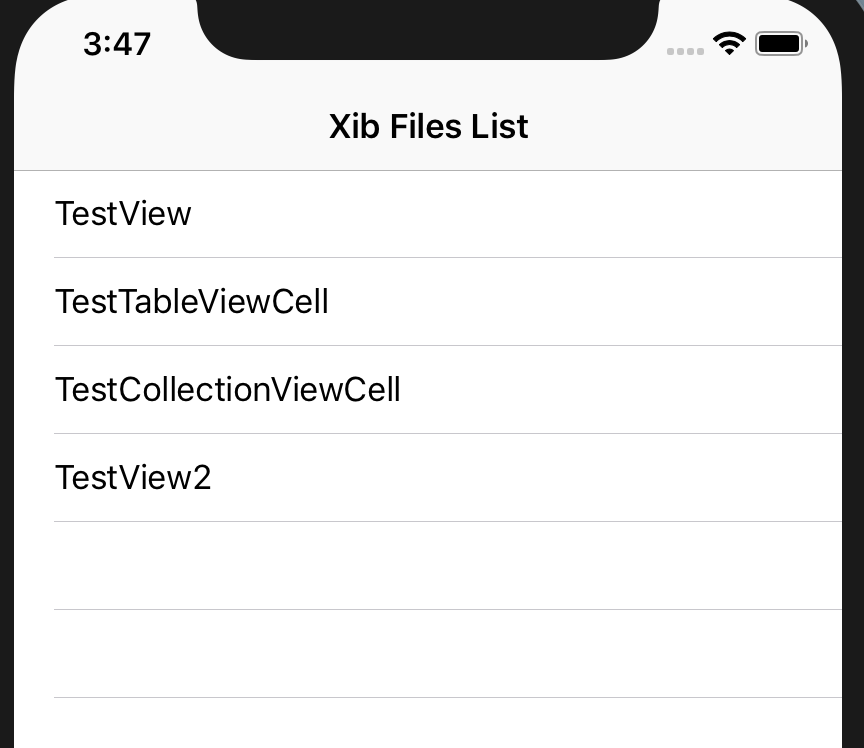
Task: Choose the TestView2 list item
Action: (x=428, y=478)
